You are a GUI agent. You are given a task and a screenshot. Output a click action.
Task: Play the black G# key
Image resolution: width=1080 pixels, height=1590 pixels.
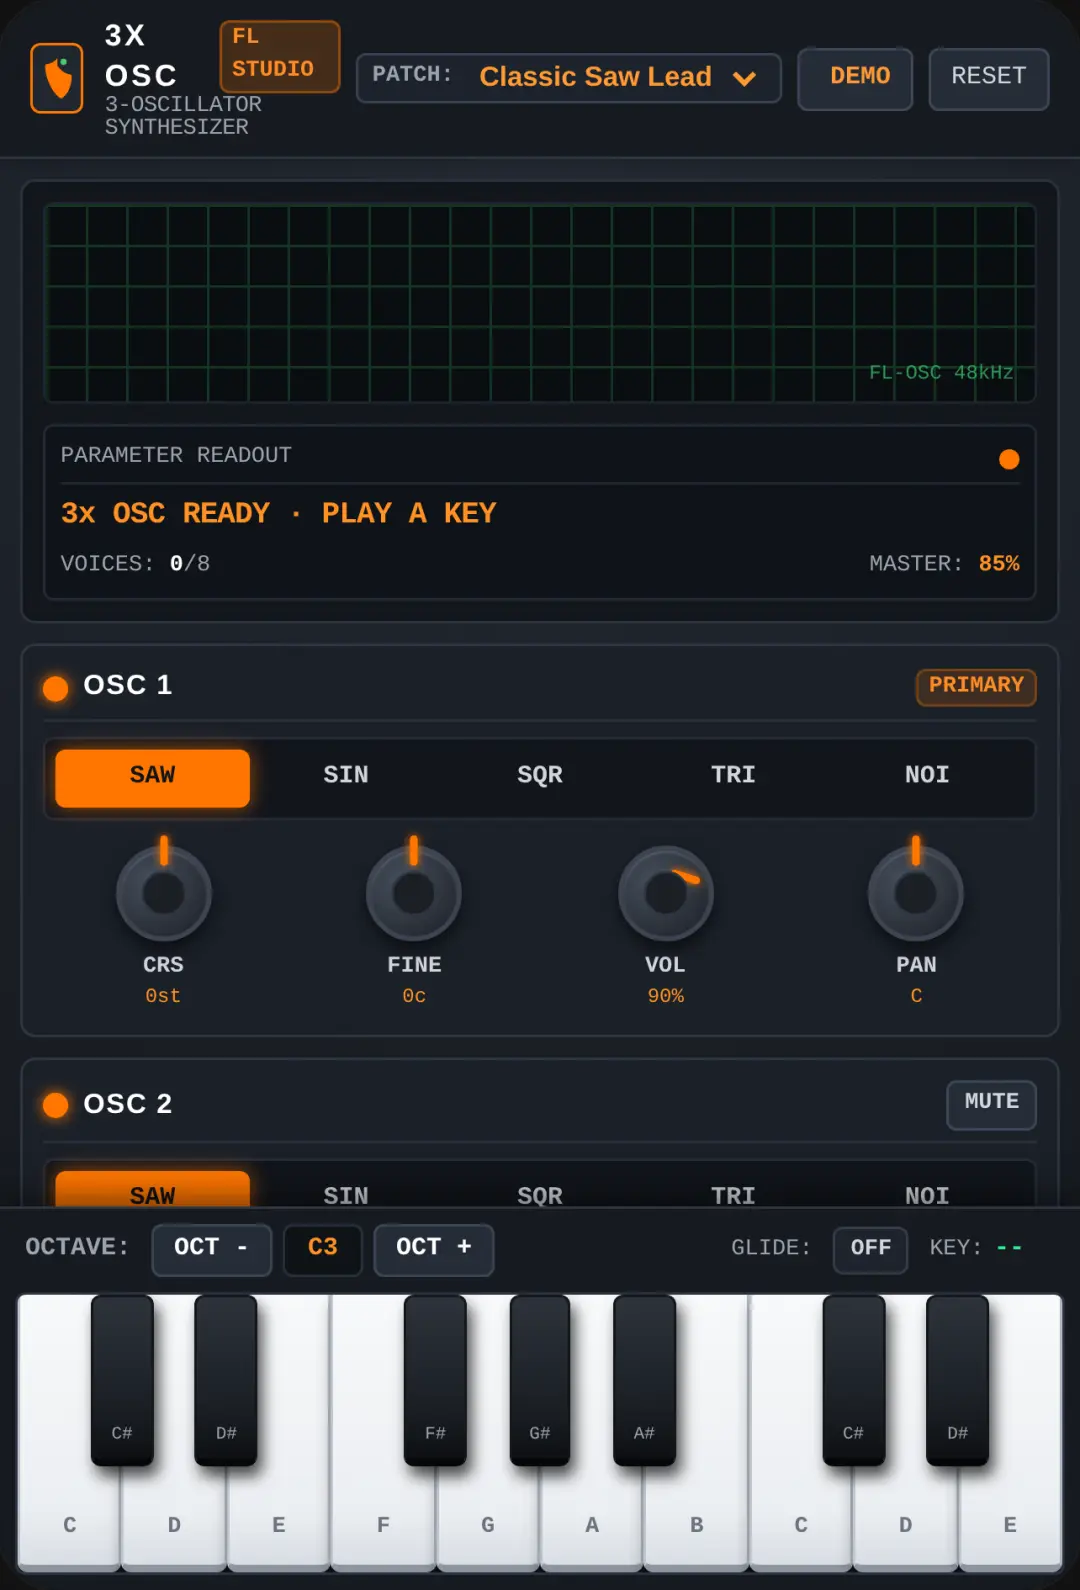[x=540, y=1380]
